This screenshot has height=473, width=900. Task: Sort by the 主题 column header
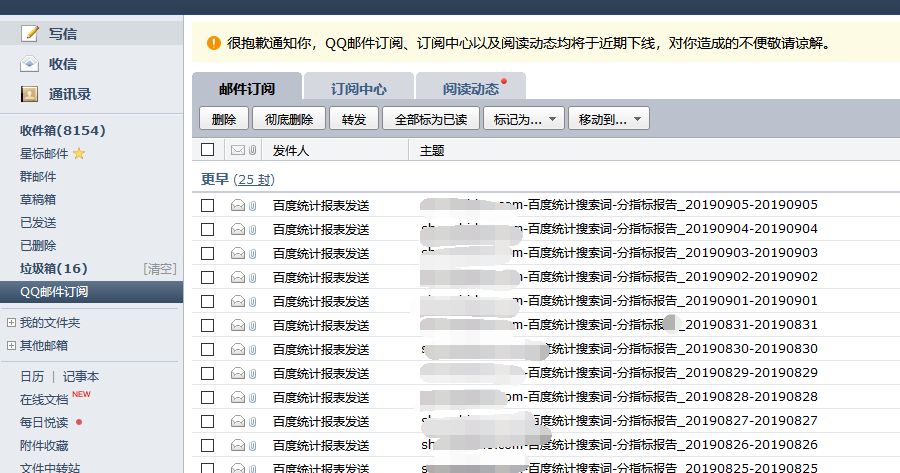tap(432, 150)
